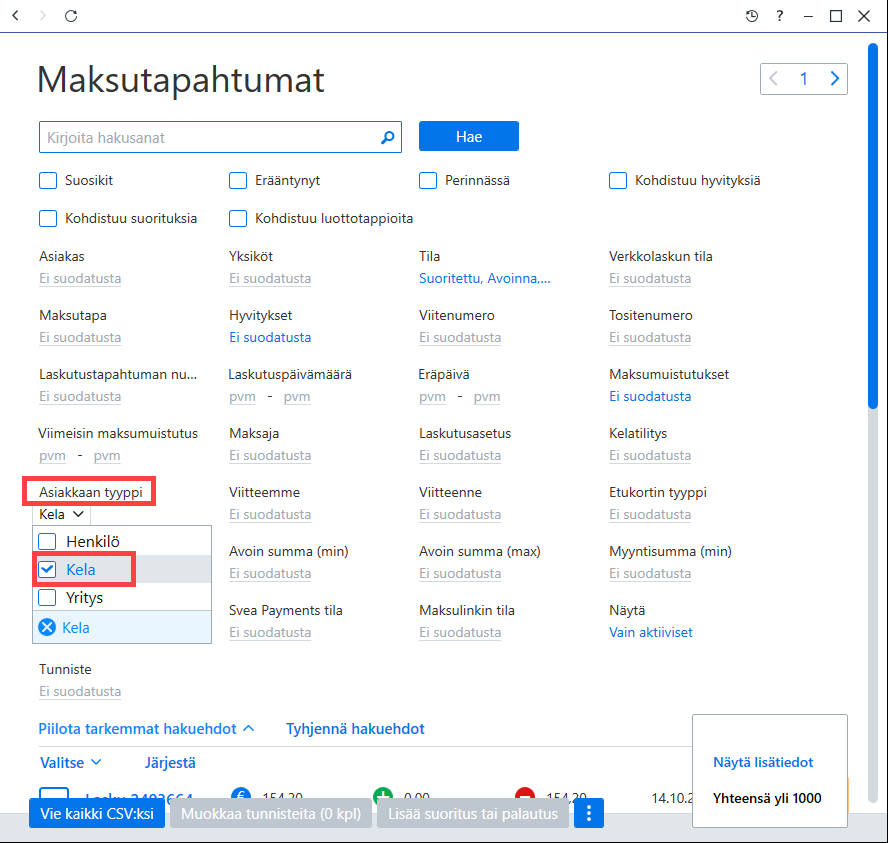The width and height of the screenshot is (888, 843).
Task: Edit the Tositenumero filter field
Action: [650, 337]
